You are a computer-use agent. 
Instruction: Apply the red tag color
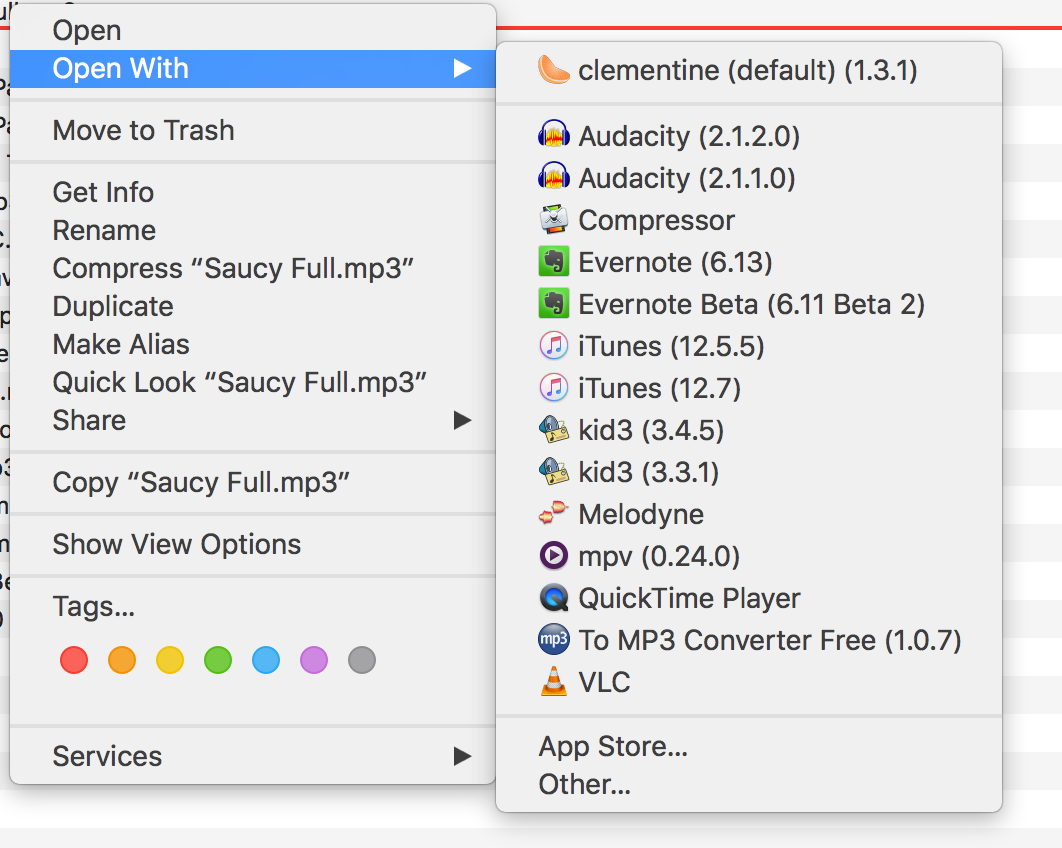click(74, 660)
